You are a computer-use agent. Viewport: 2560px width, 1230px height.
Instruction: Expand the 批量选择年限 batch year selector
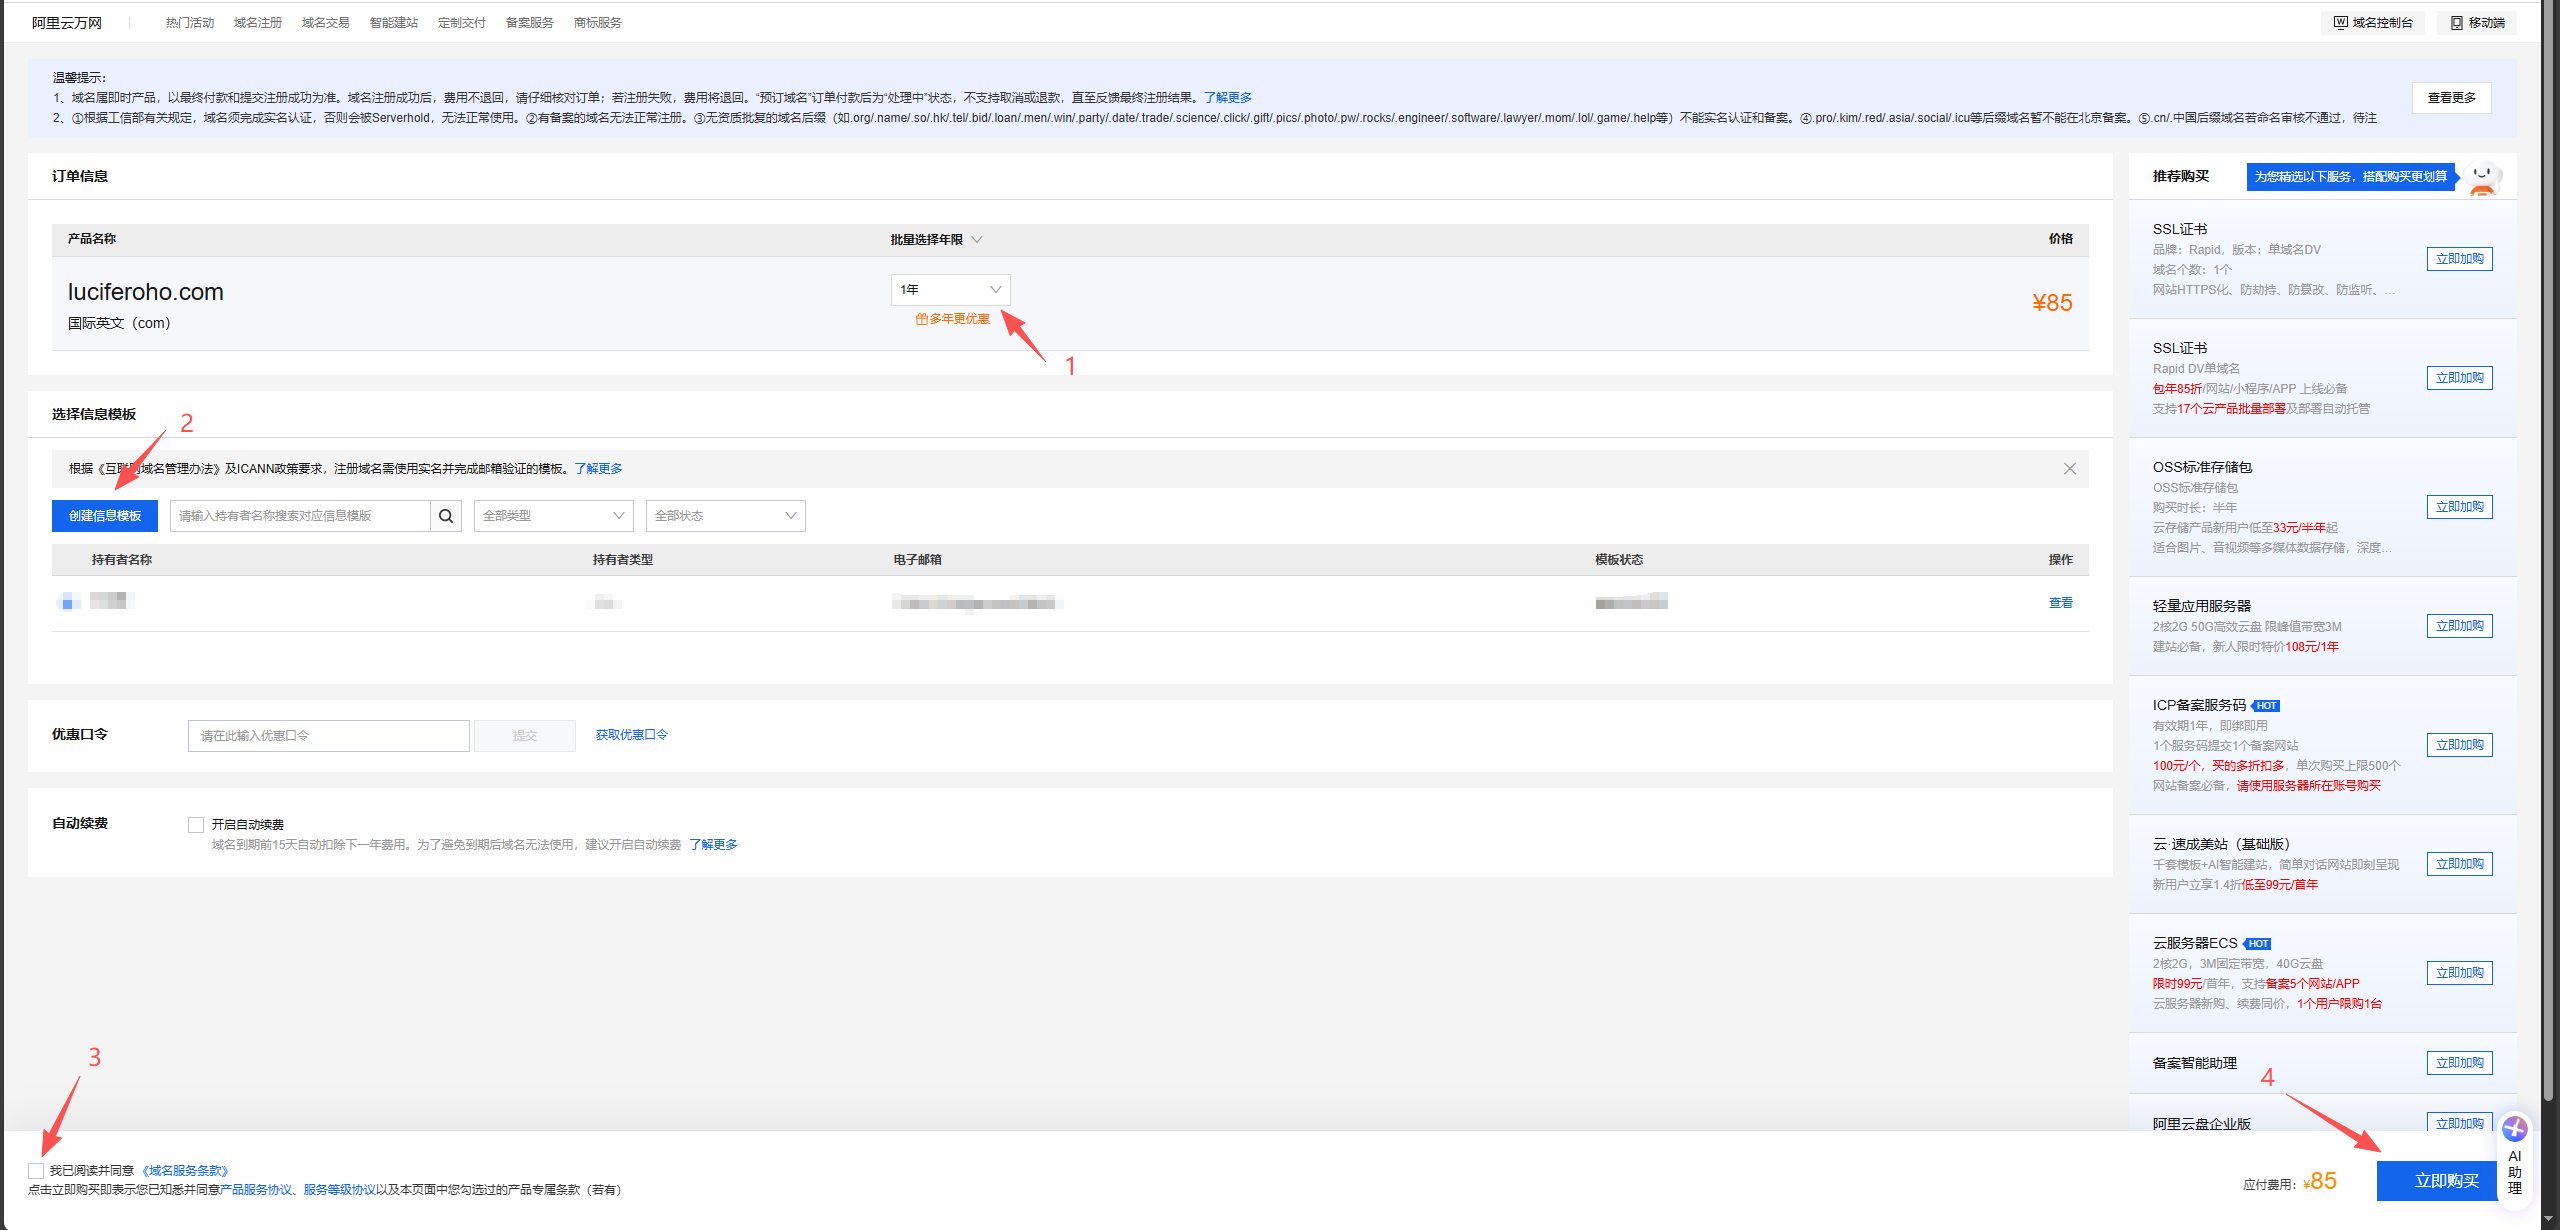click(x=936, y=240)
